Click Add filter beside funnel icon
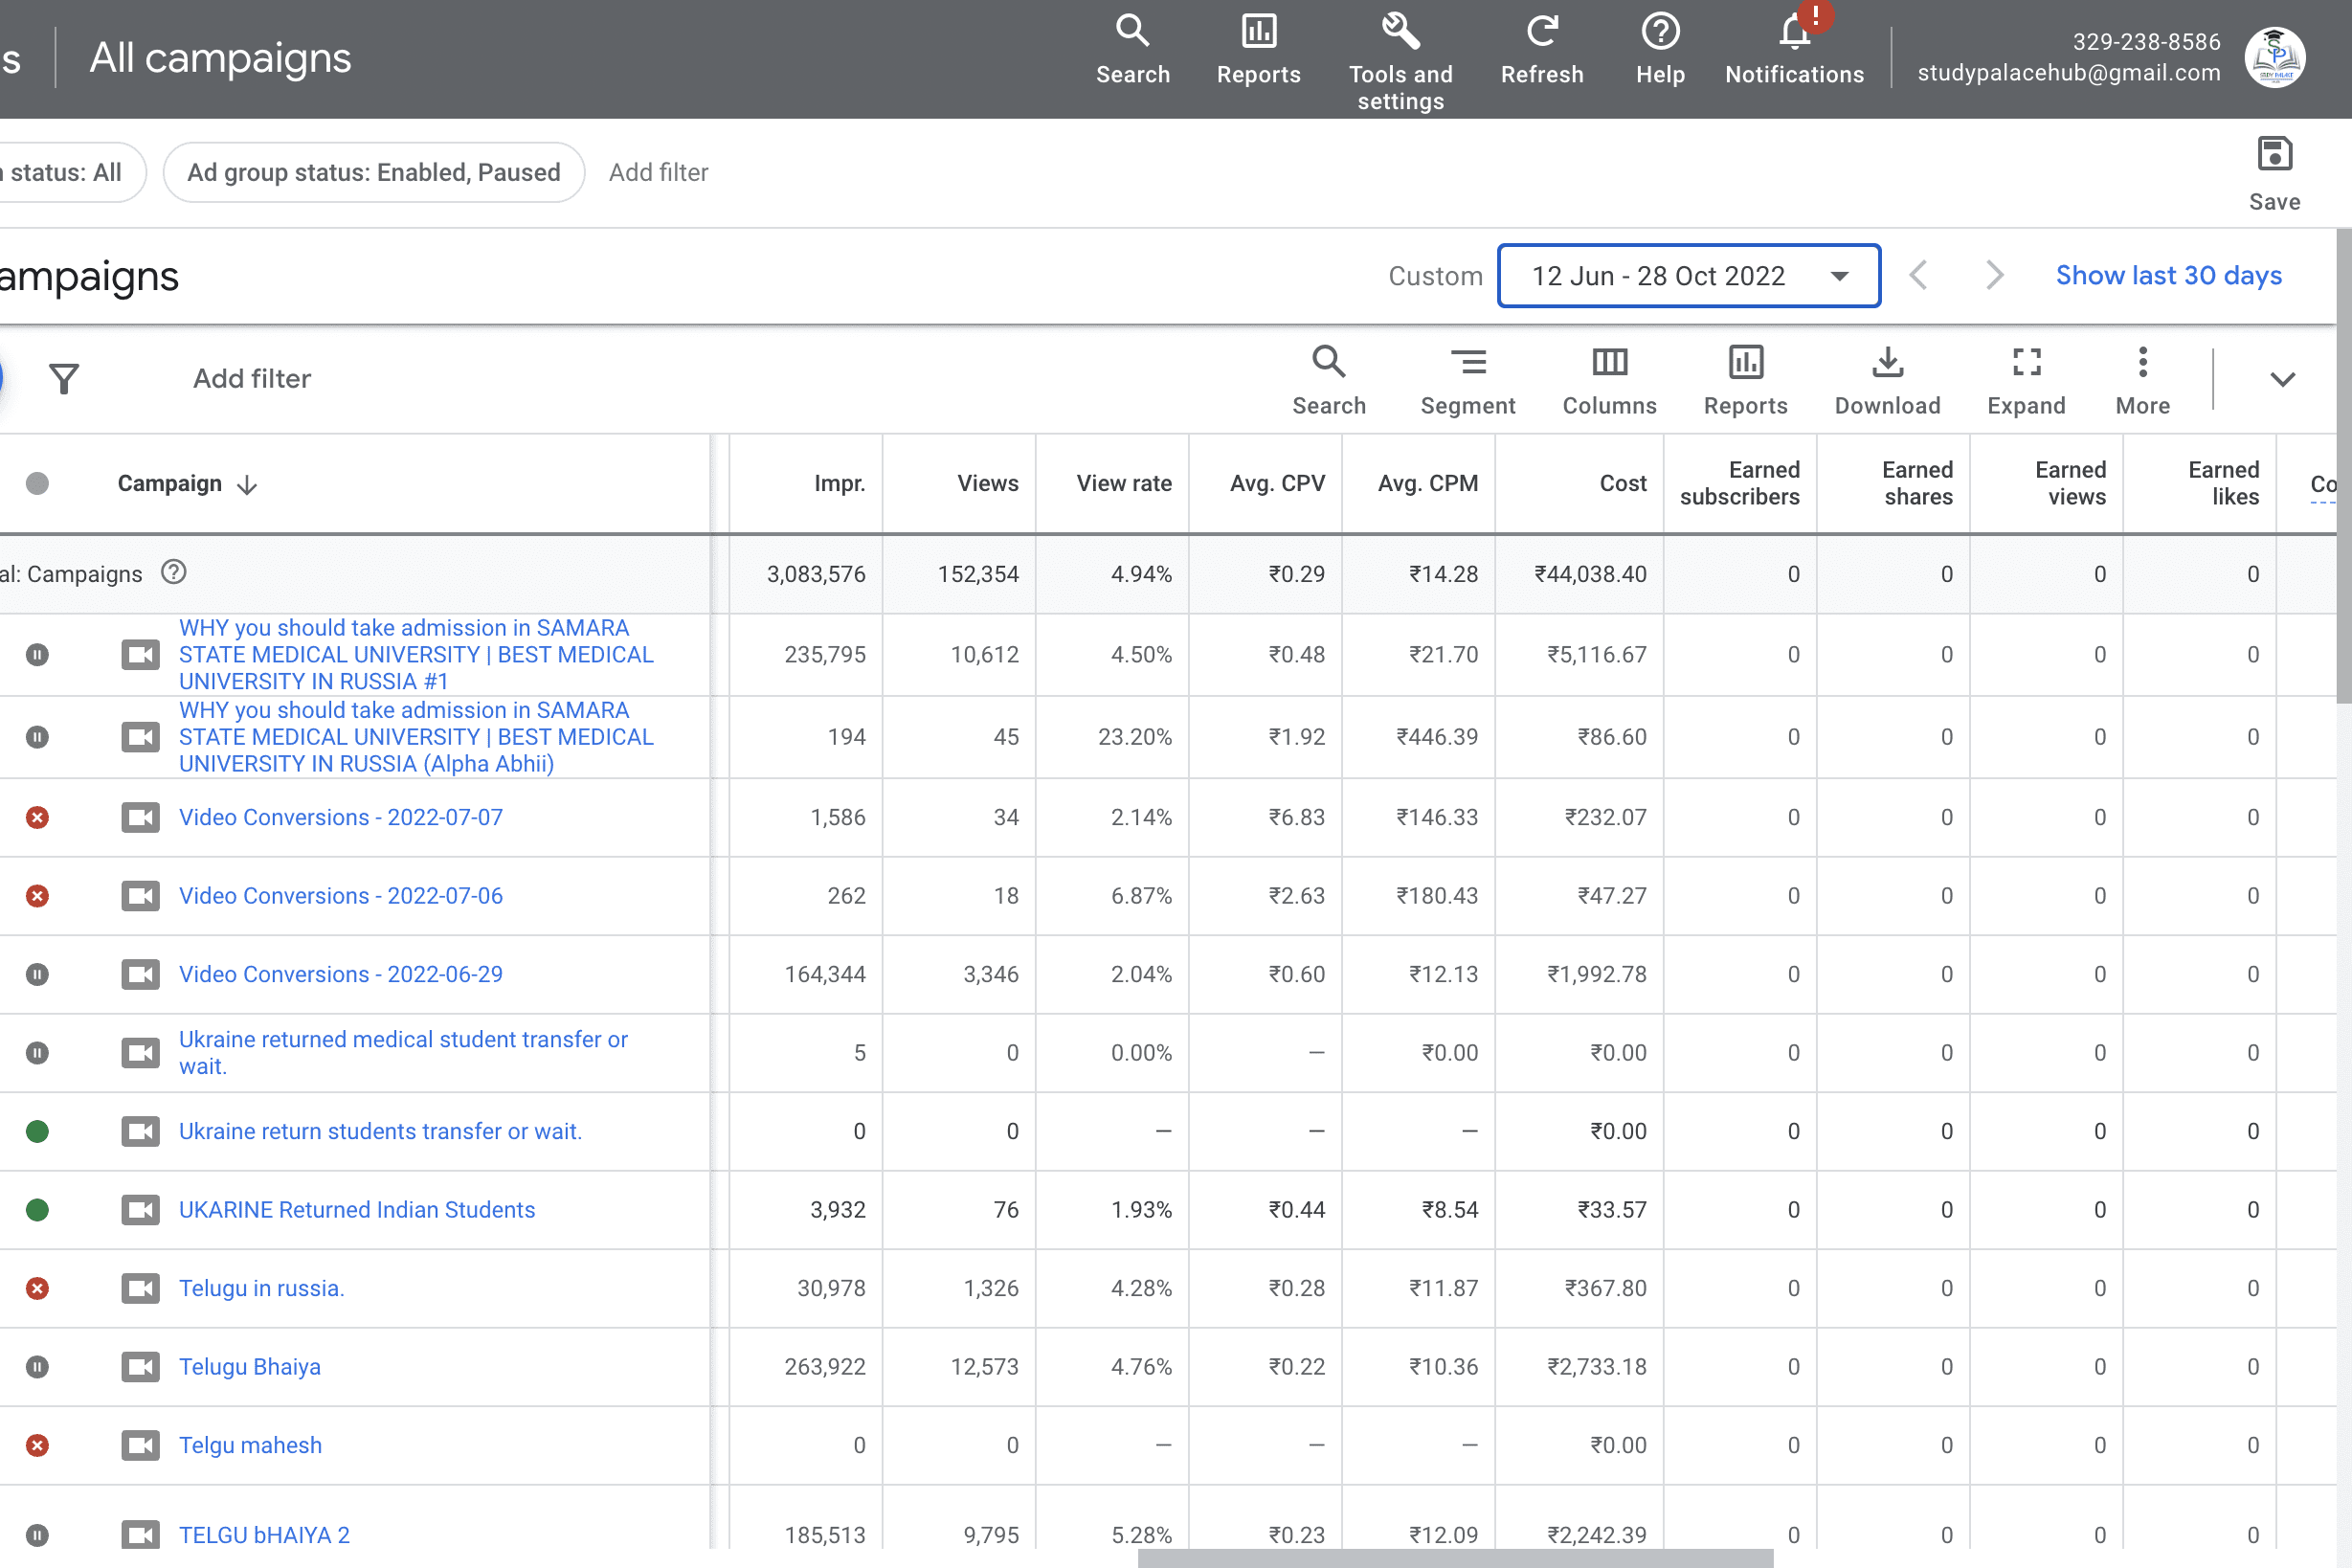 point(252,379)
